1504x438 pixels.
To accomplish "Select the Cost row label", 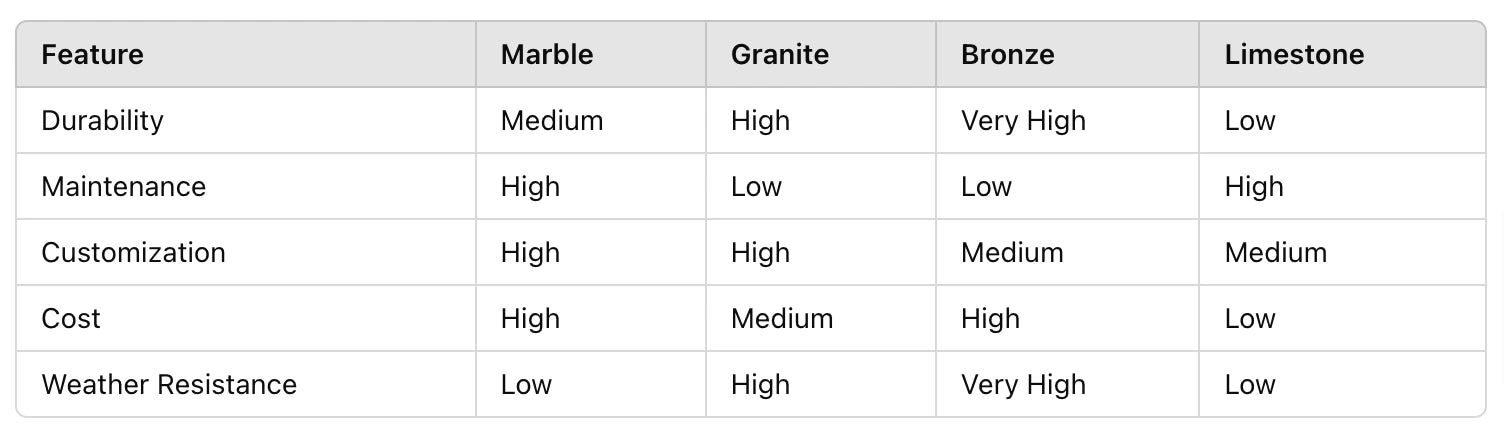I will pyautogui.click(x=71, y=319).
